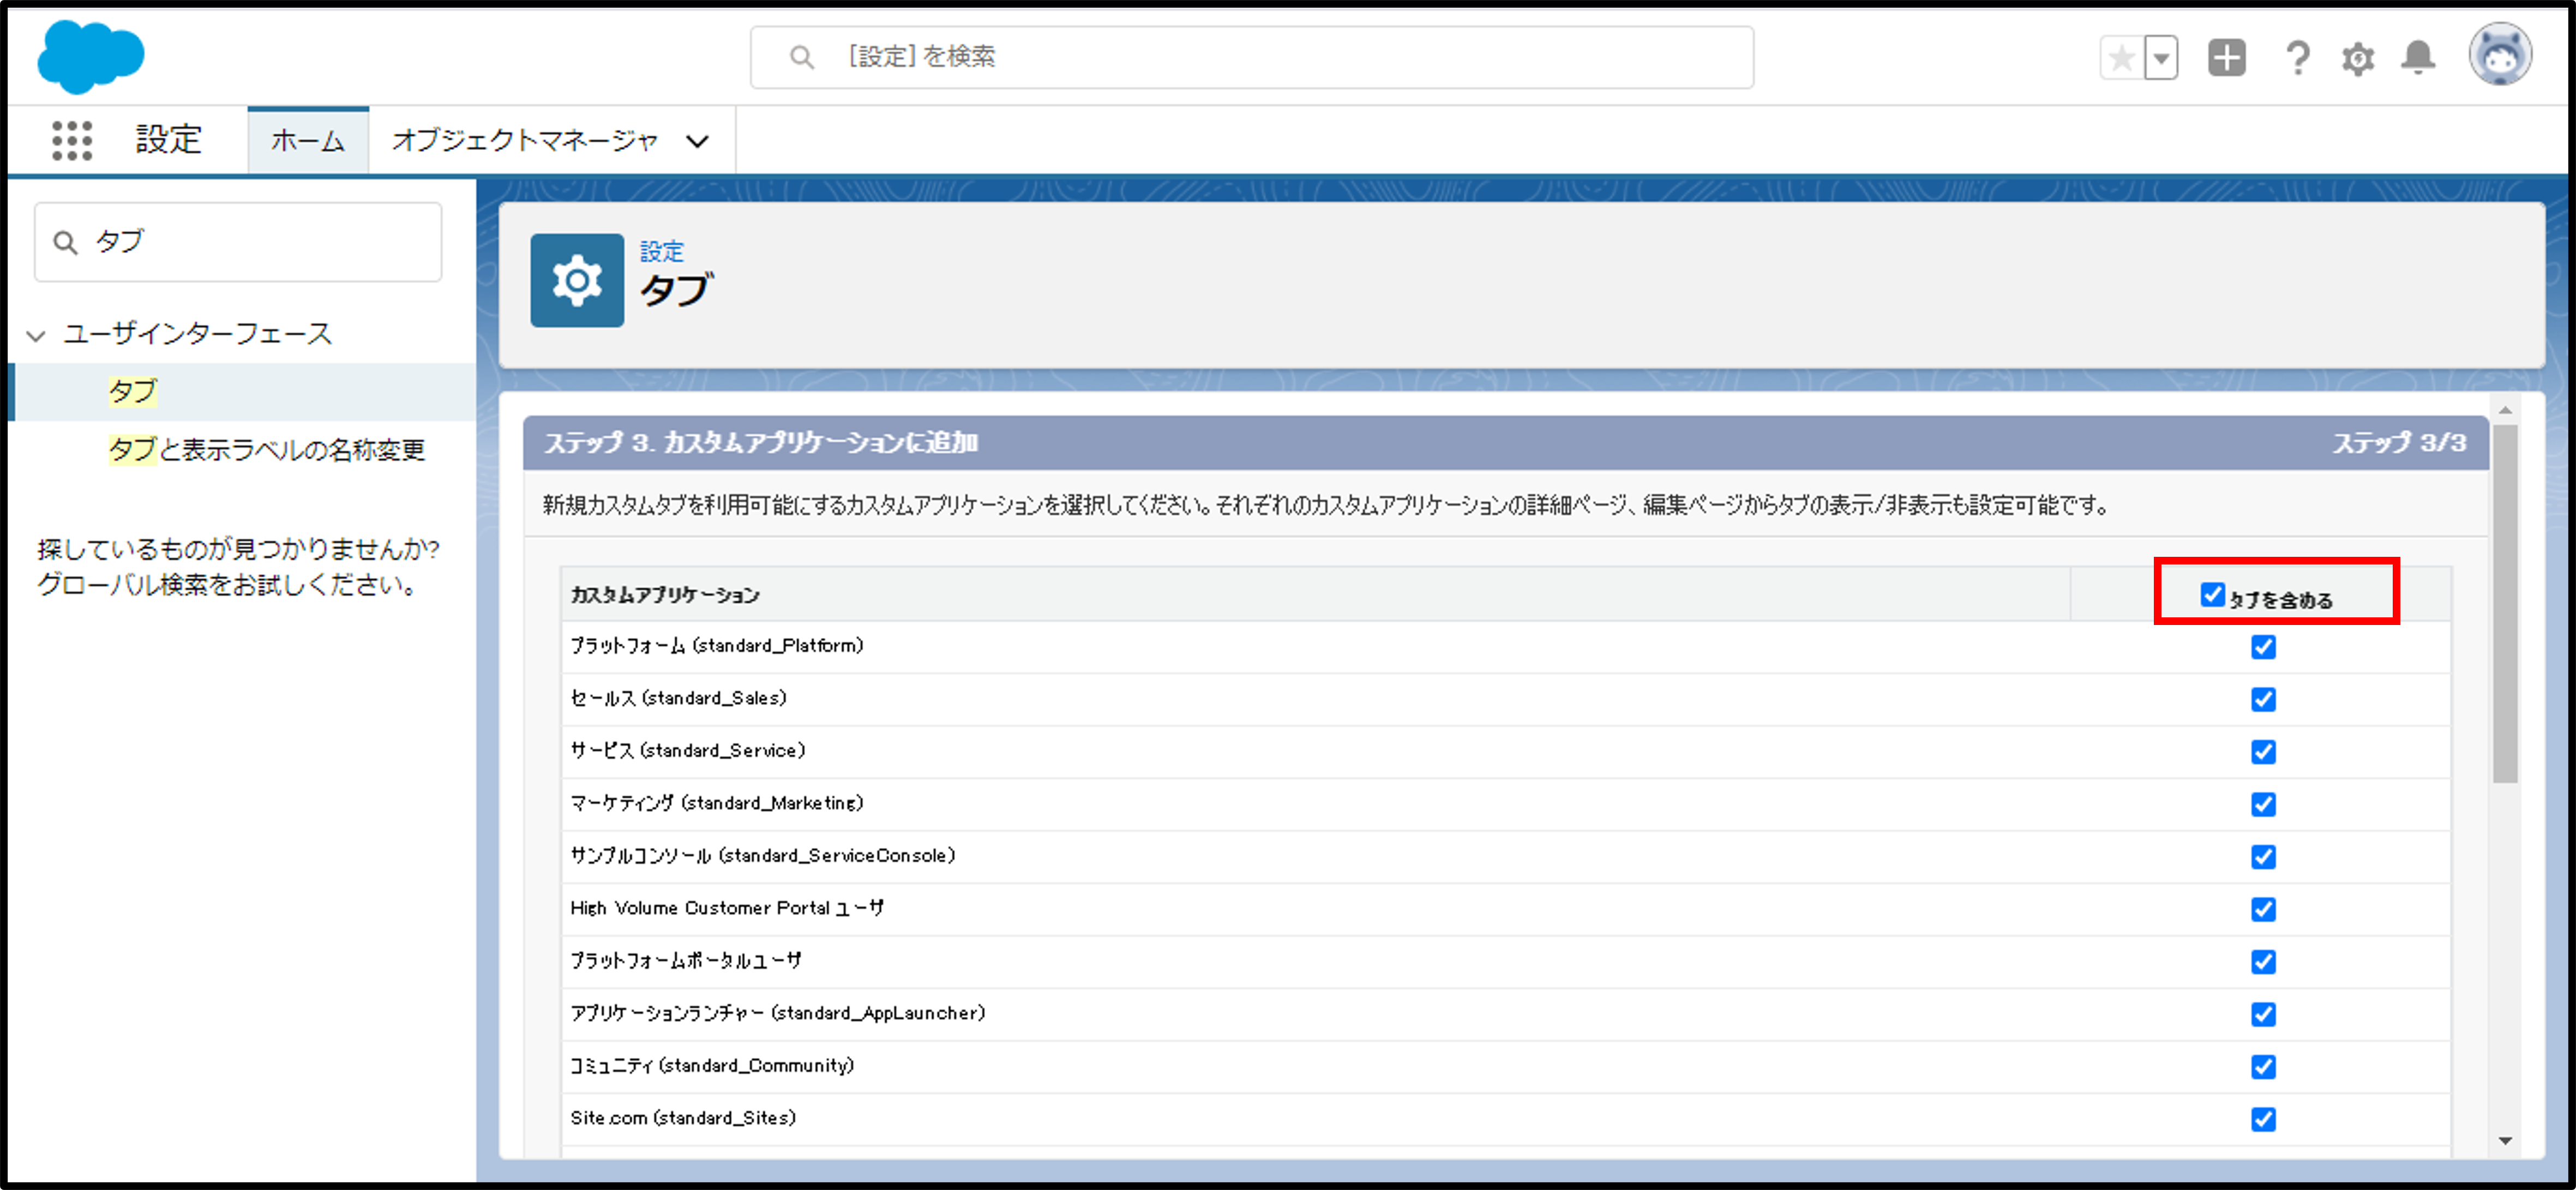Open the help question mark icon
The height and width of the screenshot is (1190, 2576).
click(x=2297, y=58)
